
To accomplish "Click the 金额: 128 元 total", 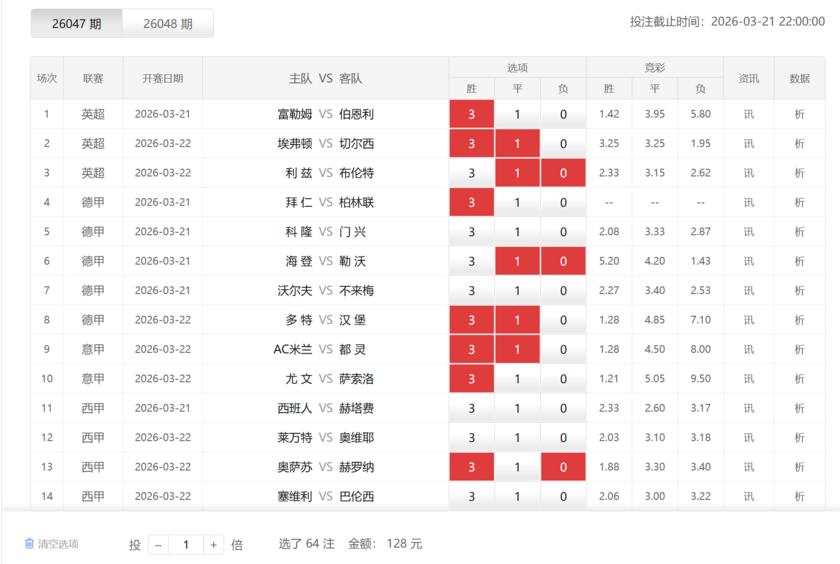I will point(385,544).
